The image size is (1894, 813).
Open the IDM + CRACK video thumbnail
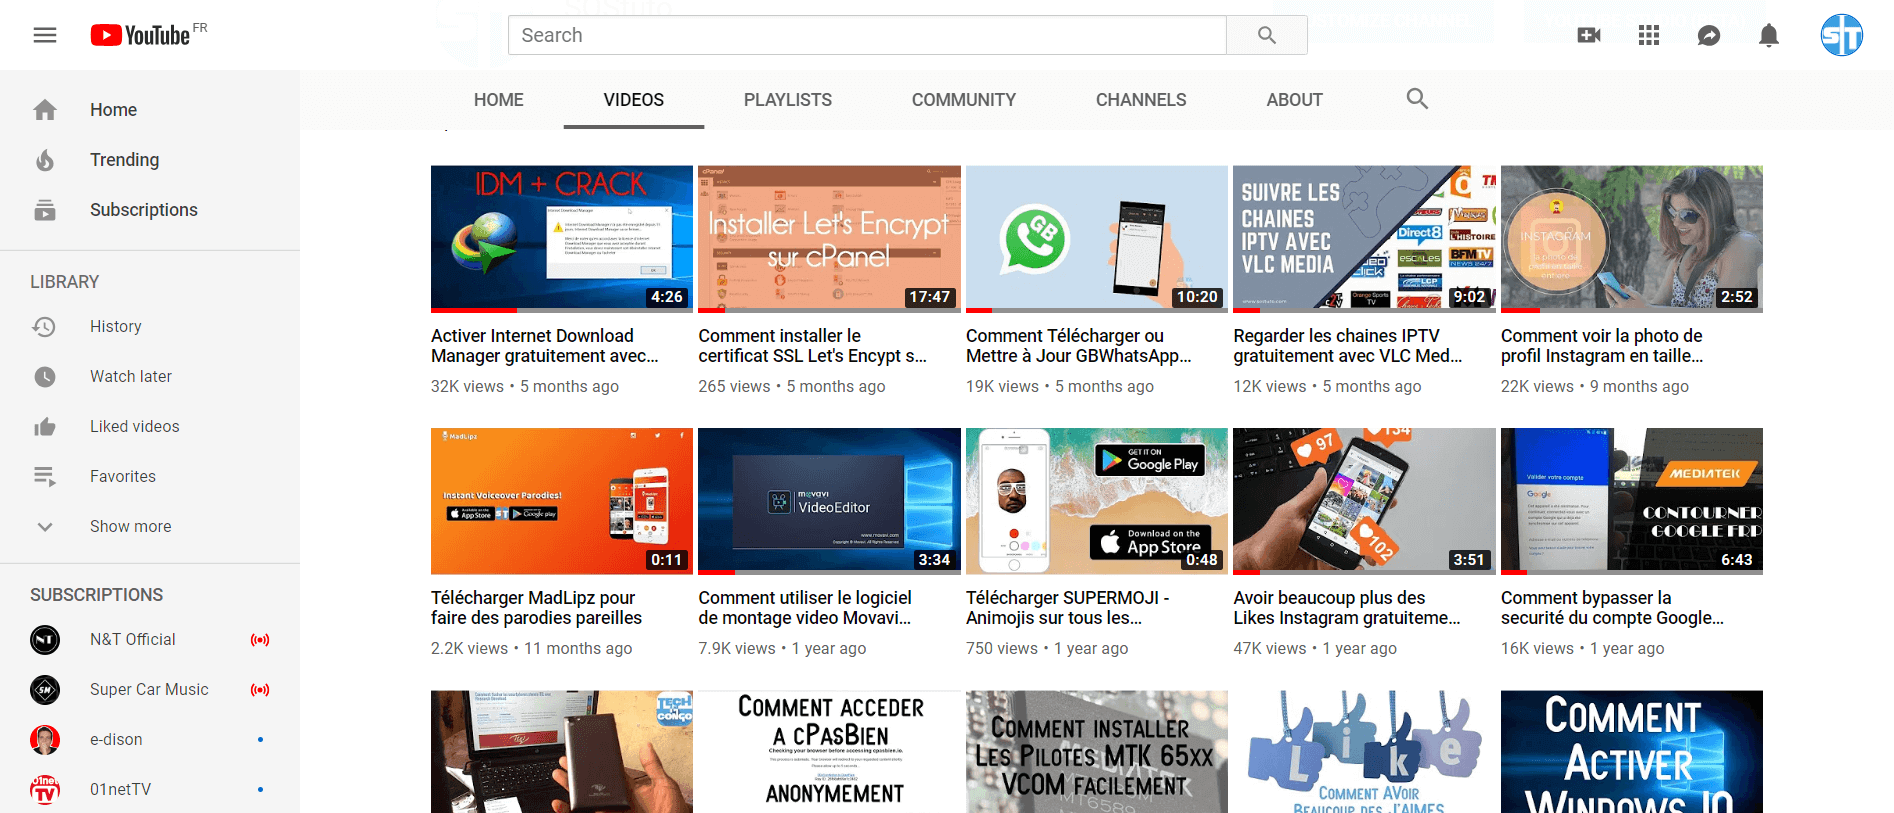coord(562,239)
